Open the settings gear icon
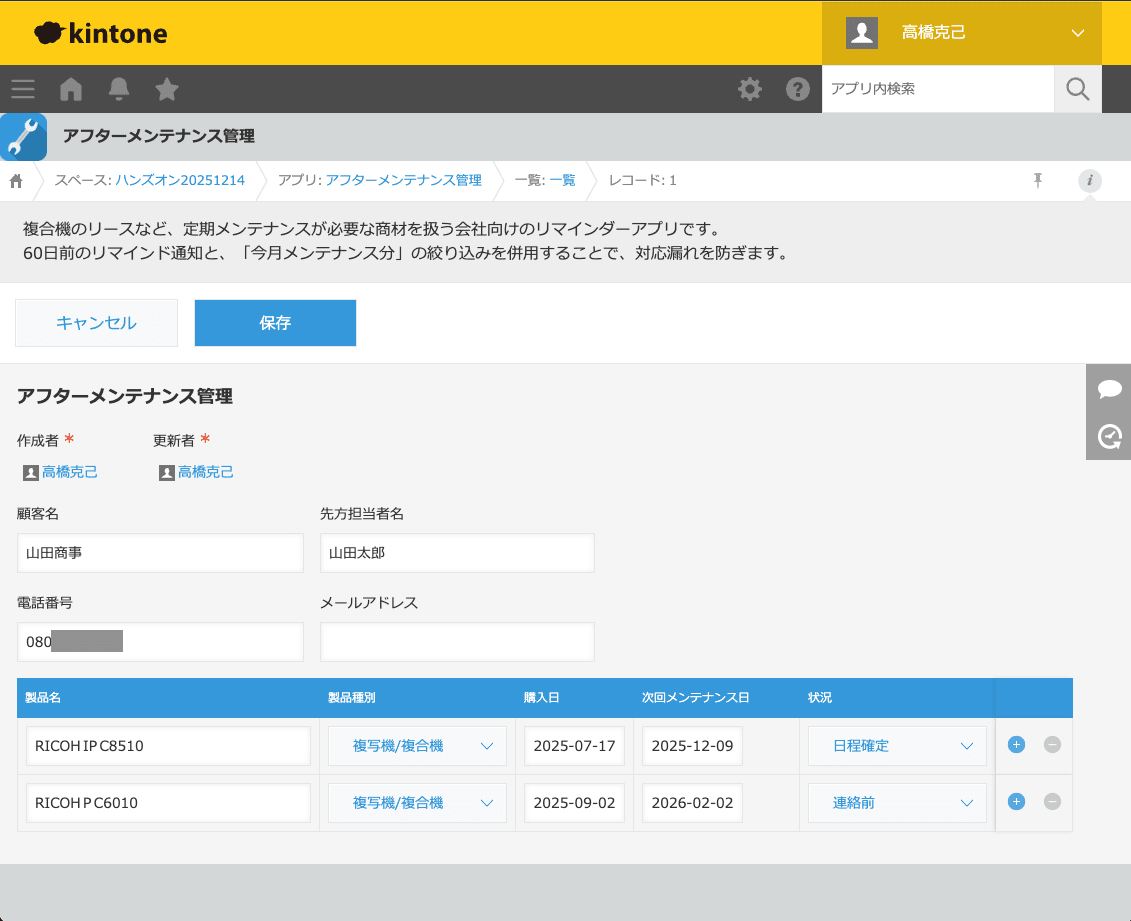This screenshot has height=921, width=1131. click(x=750, y=89)
